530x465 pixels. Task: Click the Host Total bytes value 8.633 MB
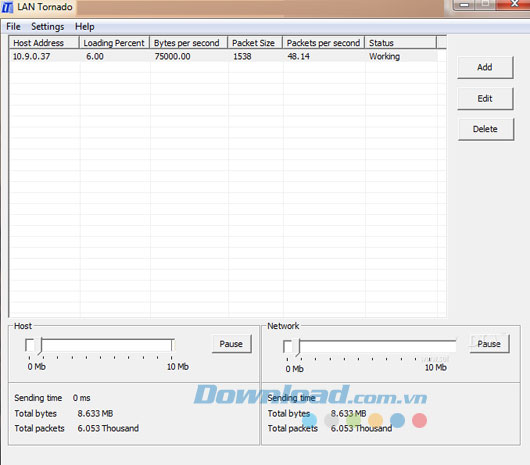[95, 413]
